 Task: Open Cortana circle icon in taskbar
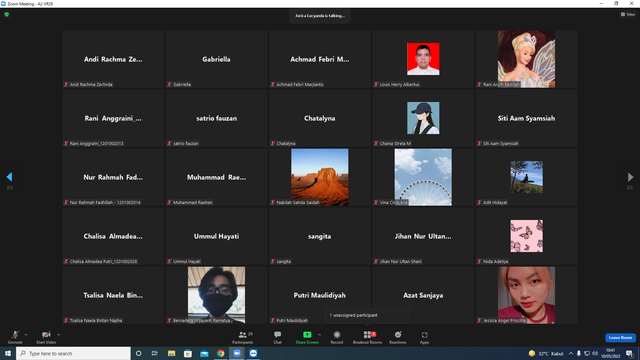(x=139, y=353)
